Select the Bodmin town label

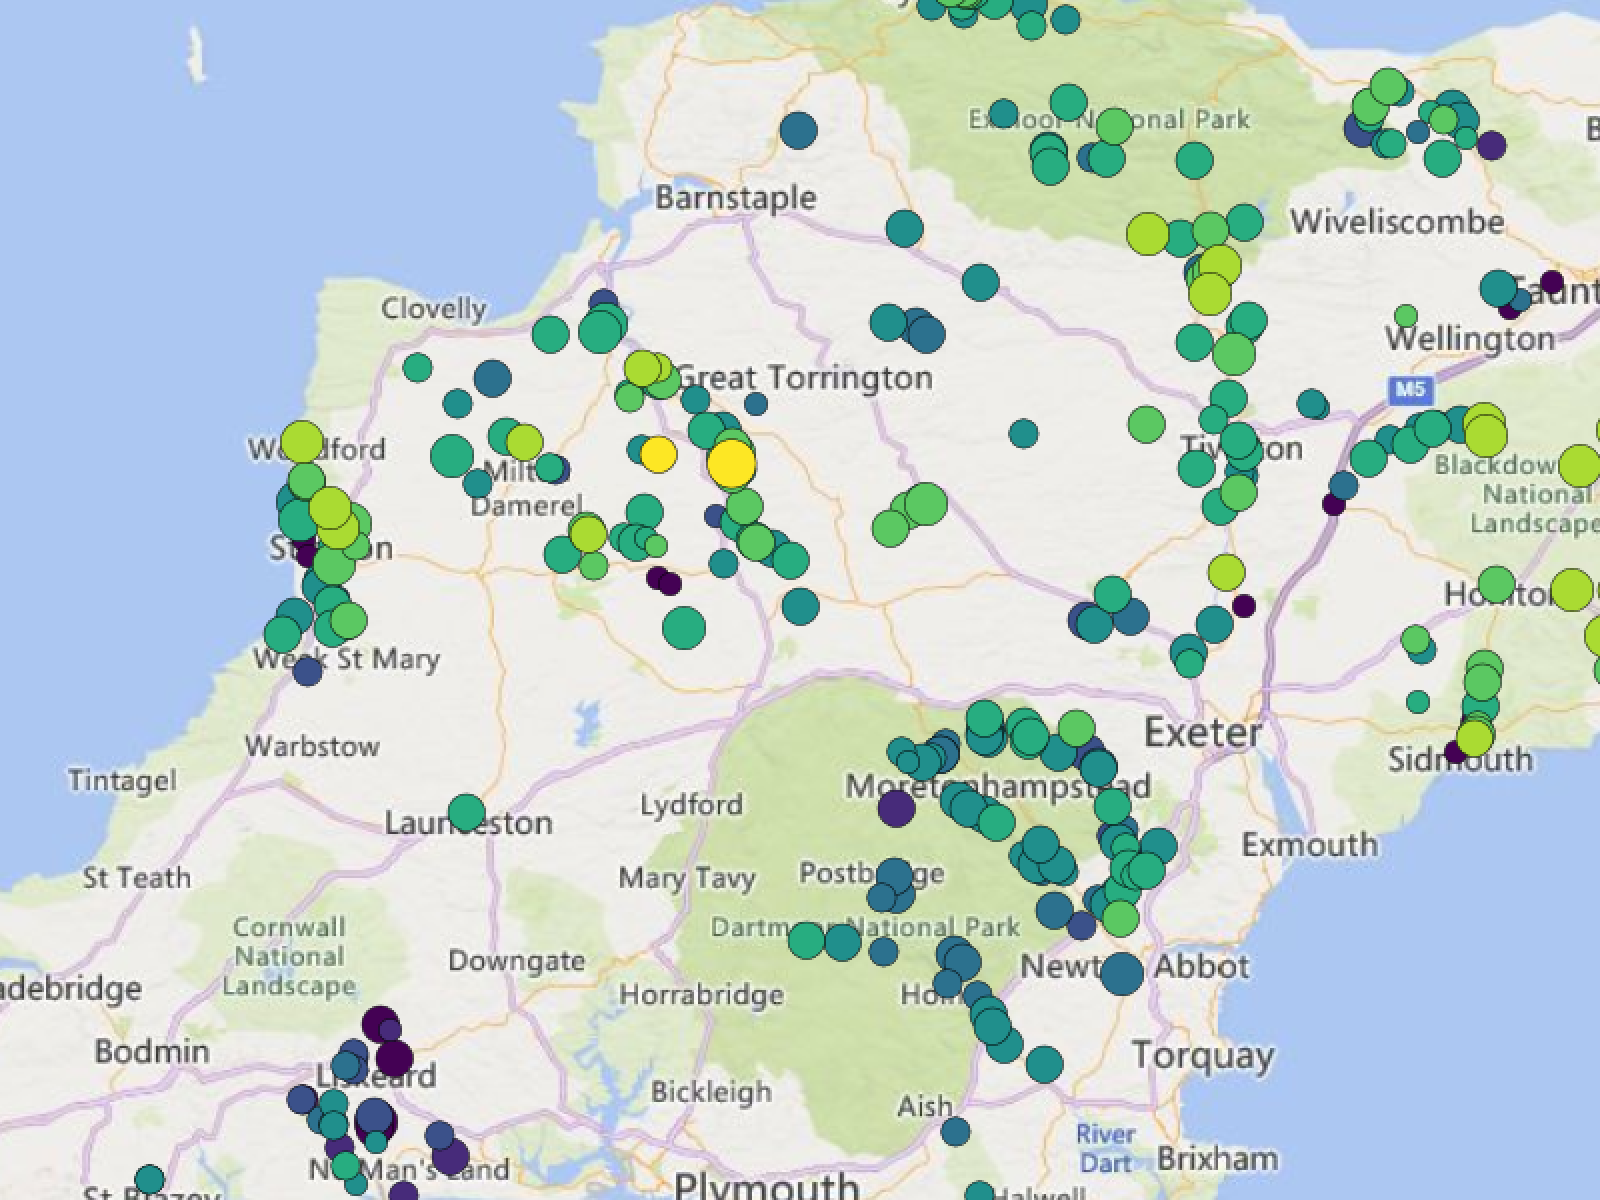click(152, 1052)
